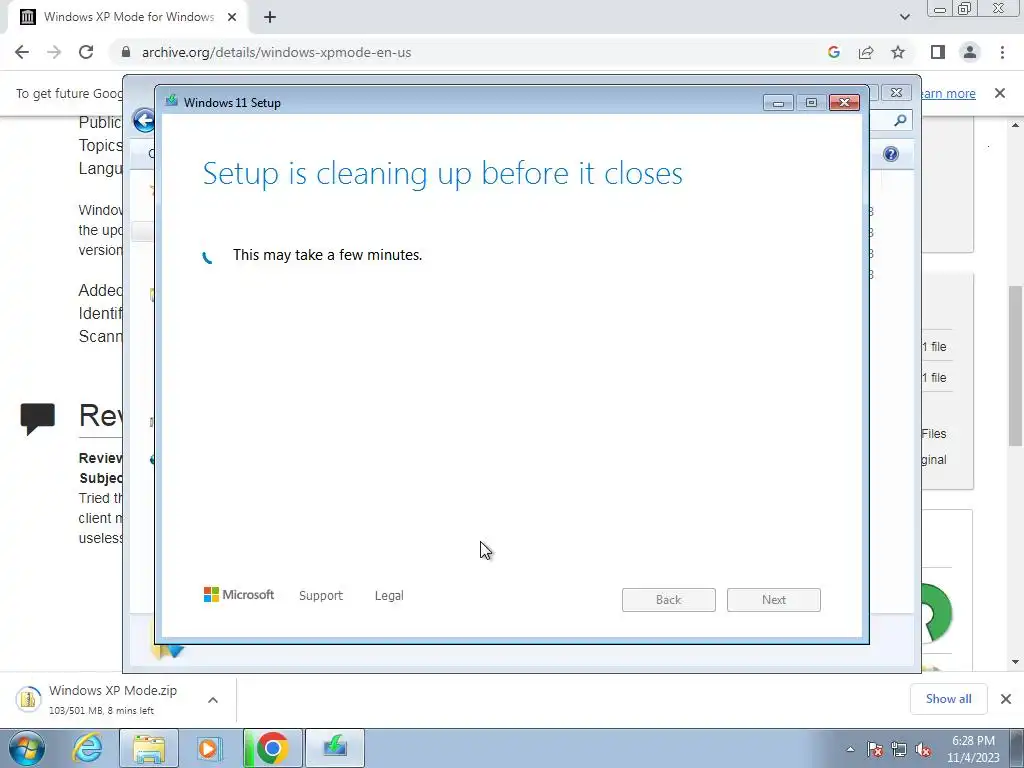Close the Windows XP Mode tab
This screenshot has height=768, width=1024.
coord(232,17)
